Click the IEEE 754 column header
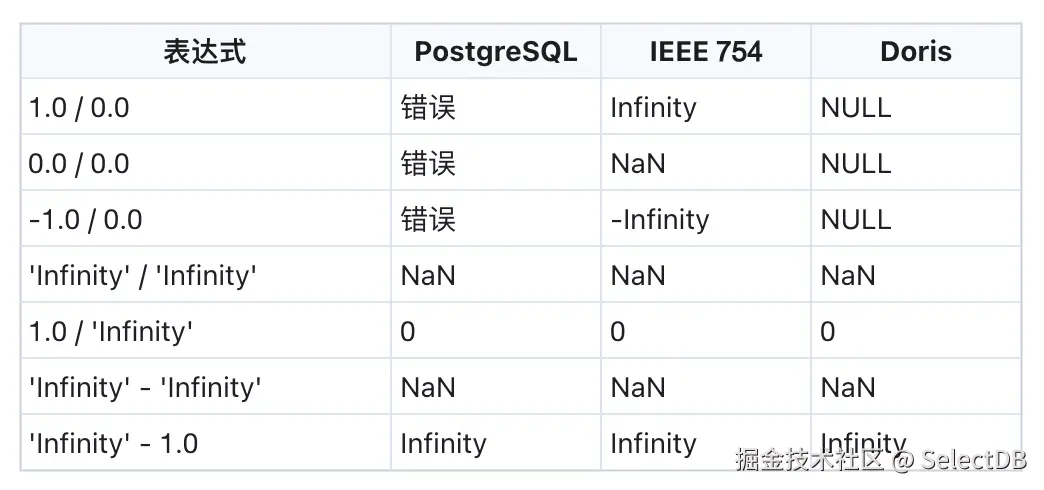This screenshot has width=1044, height=490. [x=705, y=52]
